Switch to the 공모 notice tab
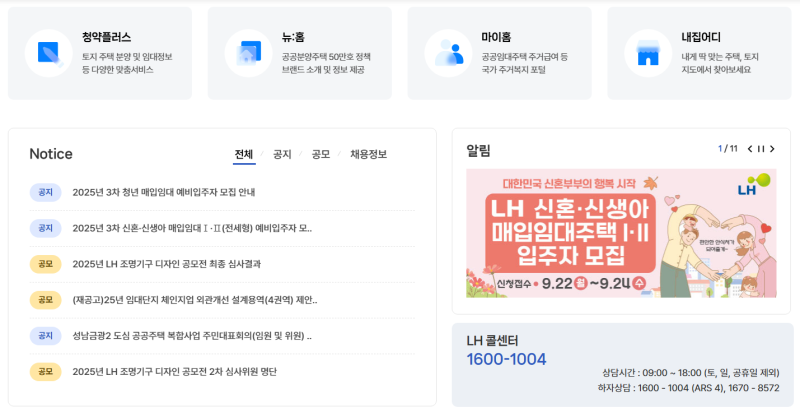This screenshot has height=417, width=800. click(x=321, y=154)
